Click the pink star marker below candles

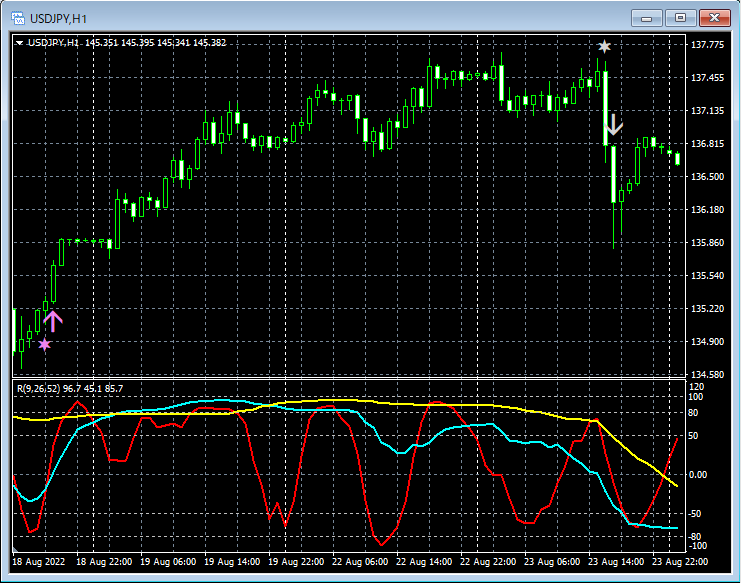44,345
